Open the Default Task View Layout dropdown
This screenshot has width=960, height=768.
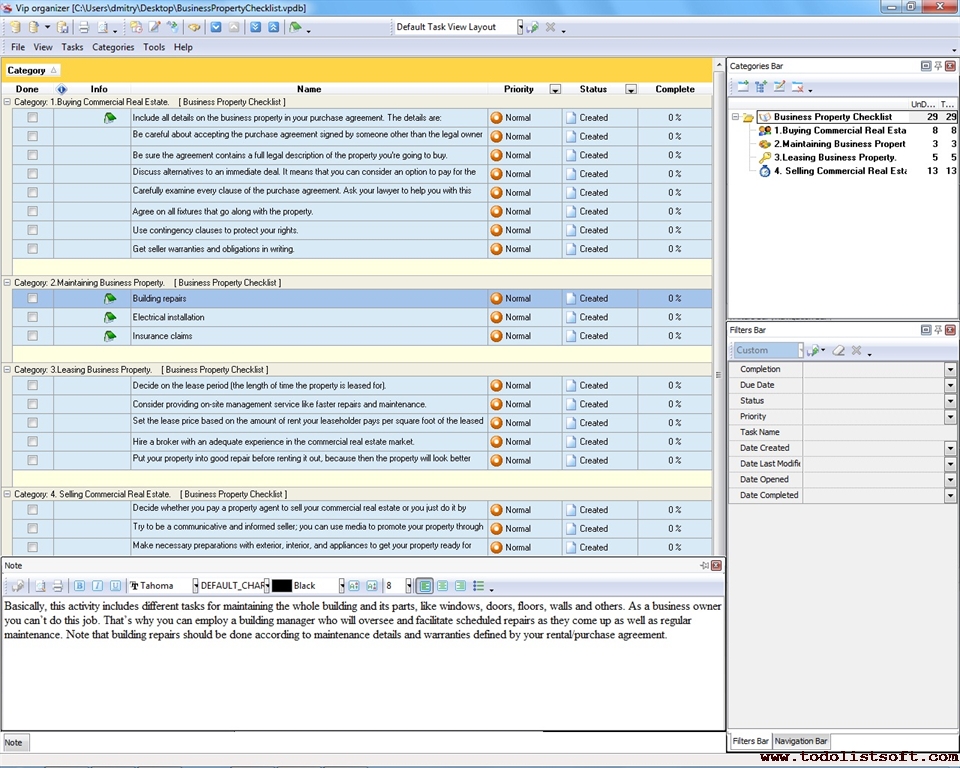pyautogui.click(x=520, y=27)
